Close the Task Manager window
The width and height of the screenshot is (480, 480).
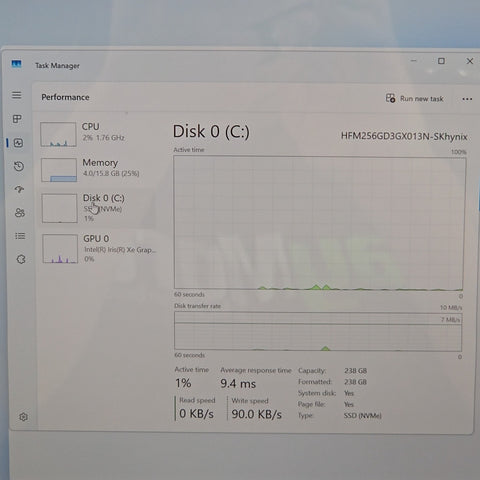point(470,61)
